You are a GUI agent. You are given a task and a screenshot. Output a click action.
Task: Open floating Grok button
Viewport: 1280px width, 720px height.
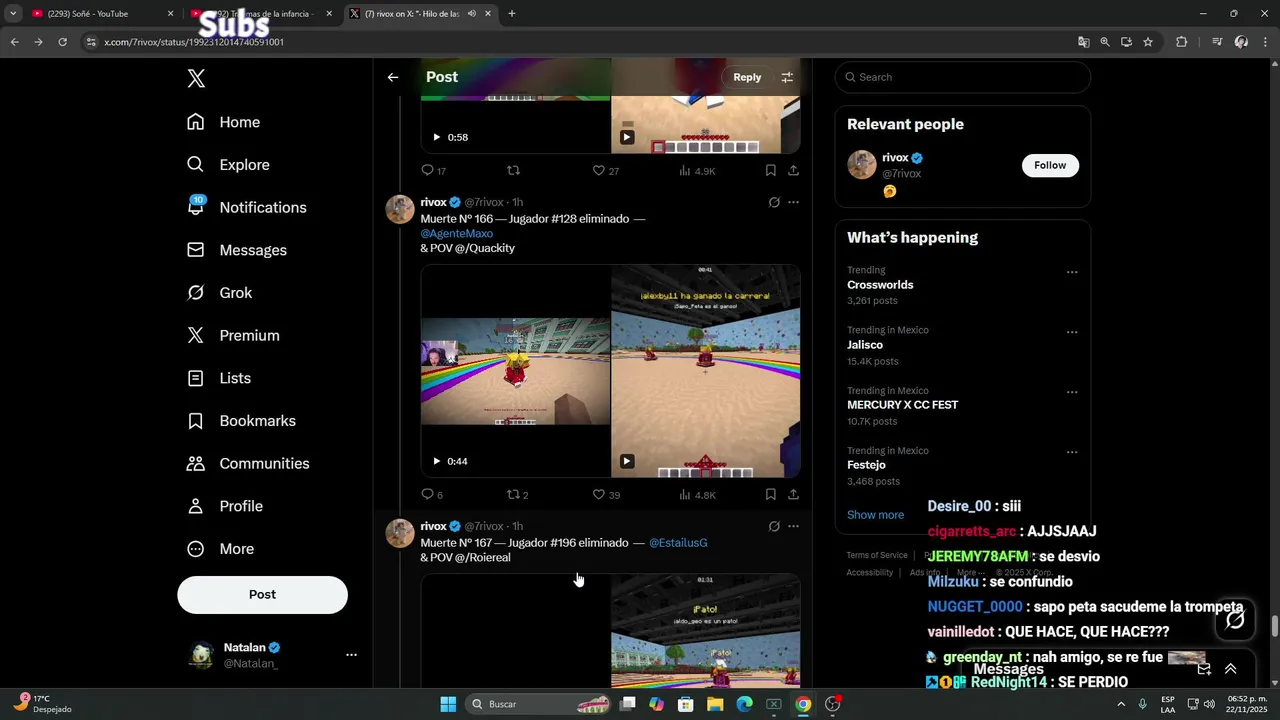(1235, 620)
